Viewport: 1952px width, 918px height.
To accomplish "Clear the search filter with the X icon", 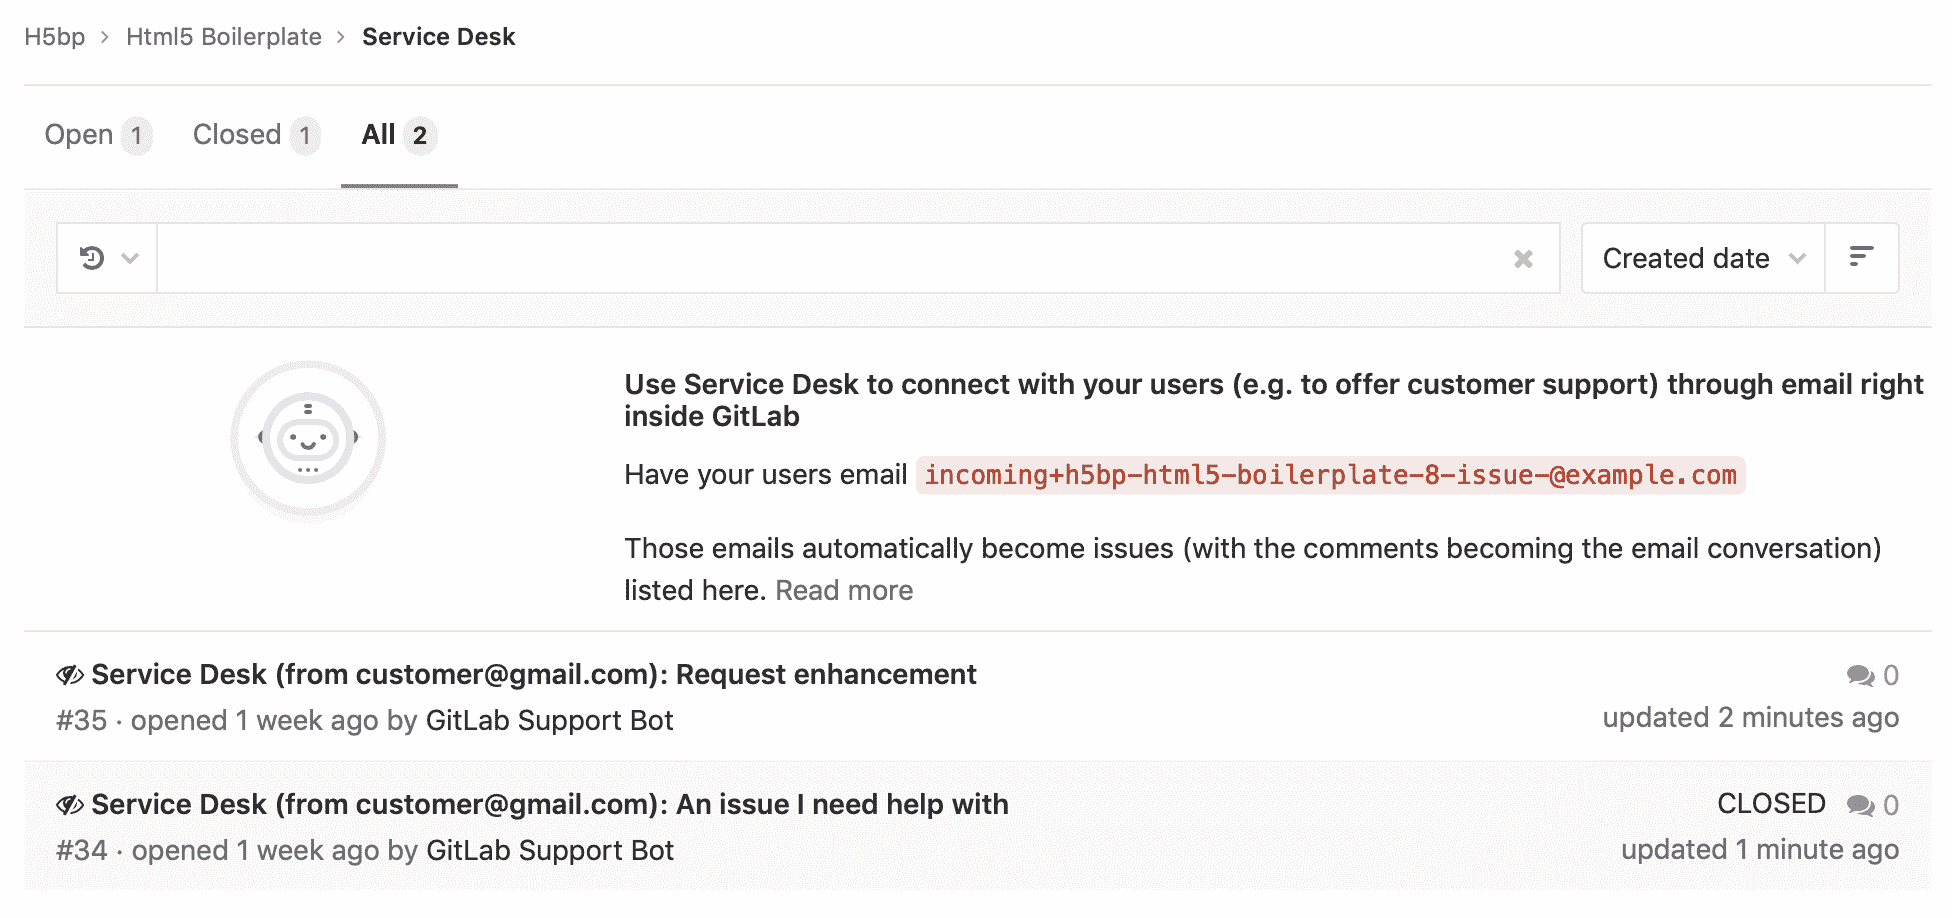I will click(1523, 258).
